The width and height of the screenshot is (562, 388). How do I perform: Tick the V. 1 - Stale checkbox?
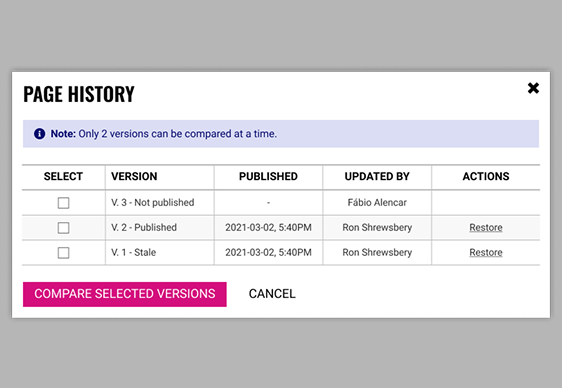coord(63,253)
